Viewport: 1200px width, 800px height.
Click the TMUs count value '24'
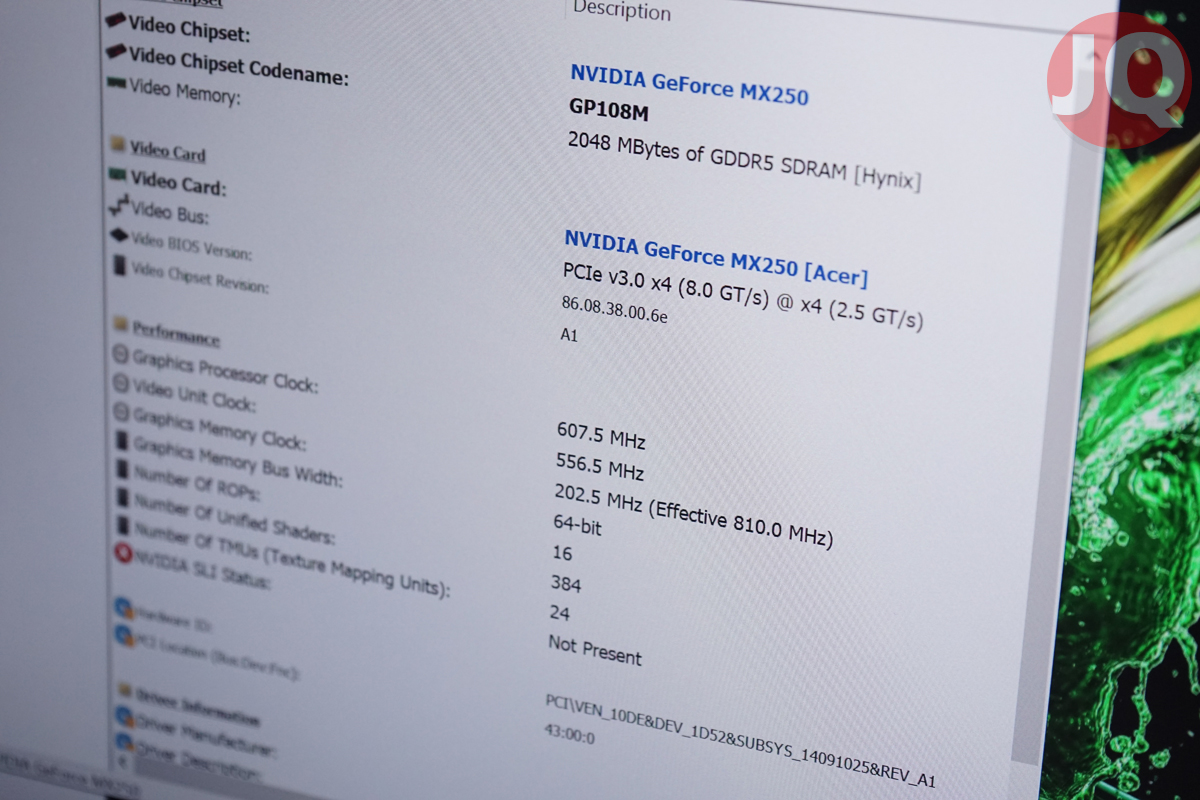pos(561,612)
